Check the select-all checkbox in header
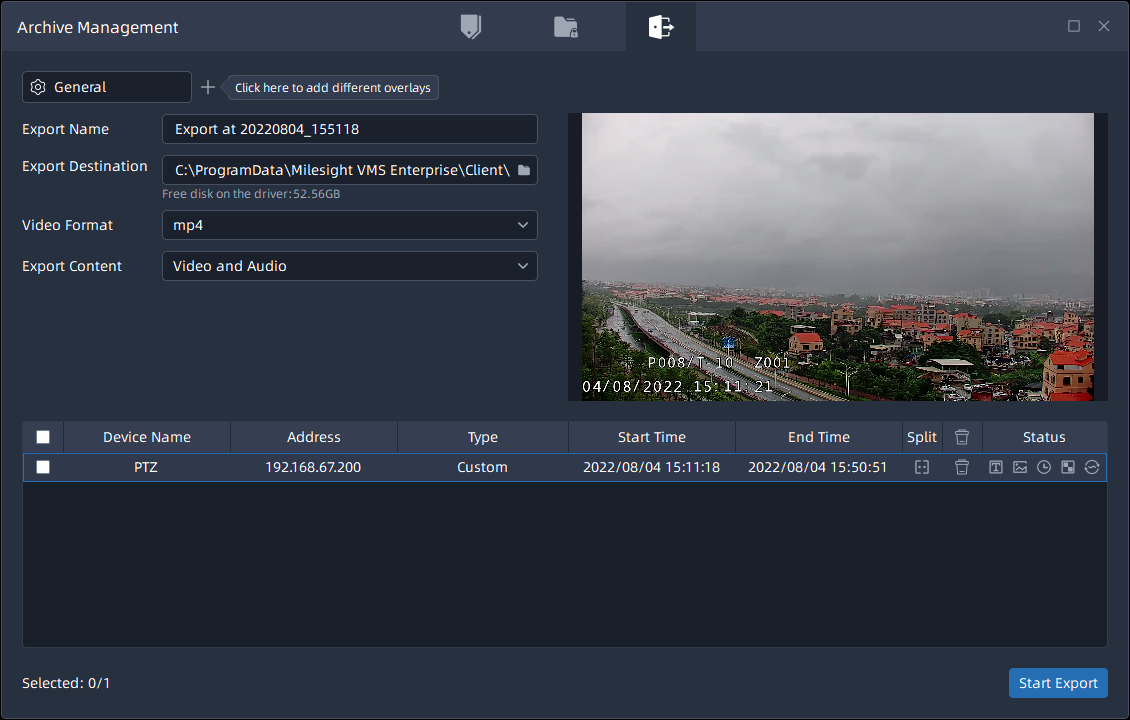 tap(43, 437)
